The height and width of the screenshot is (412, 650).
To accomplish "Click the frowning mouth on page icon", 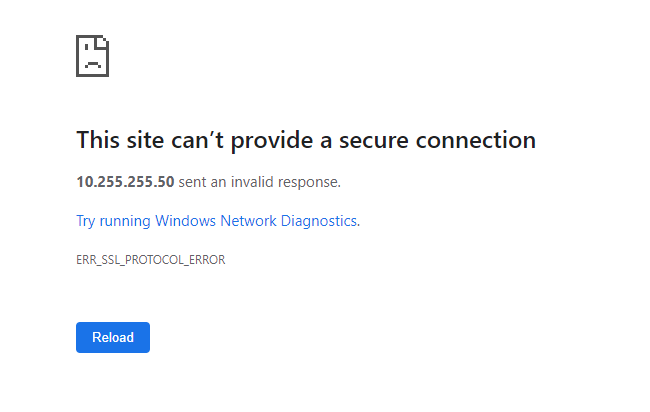I will click(93, 65).
